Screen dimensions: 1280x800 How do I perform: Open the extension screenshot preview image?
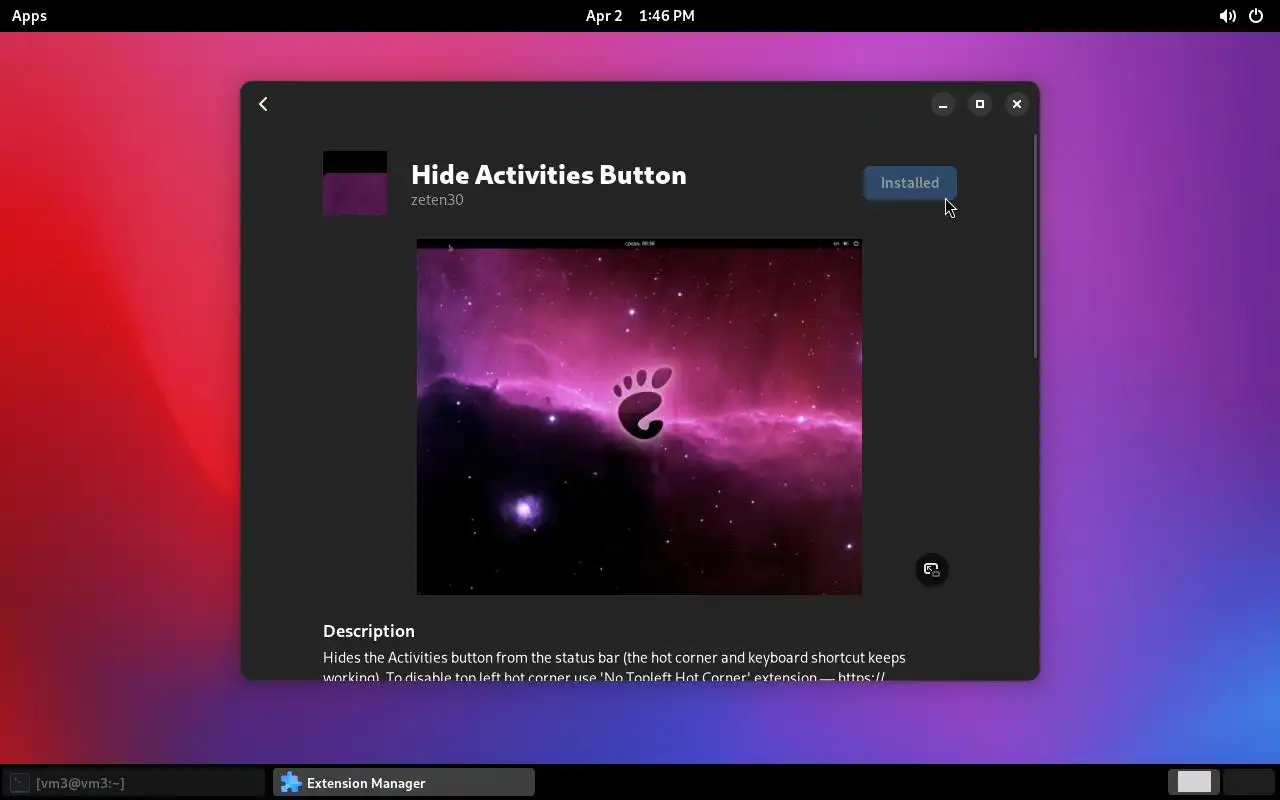coord(639,417)
